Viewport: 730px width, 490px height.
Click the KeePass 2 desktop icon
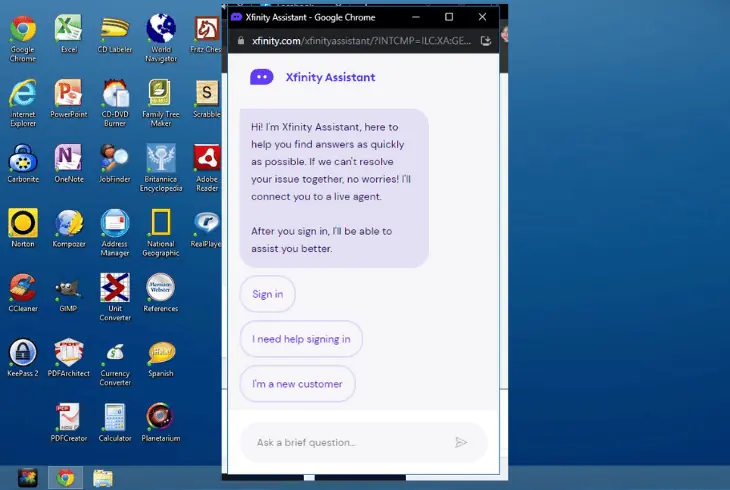[x=23, y=357]
